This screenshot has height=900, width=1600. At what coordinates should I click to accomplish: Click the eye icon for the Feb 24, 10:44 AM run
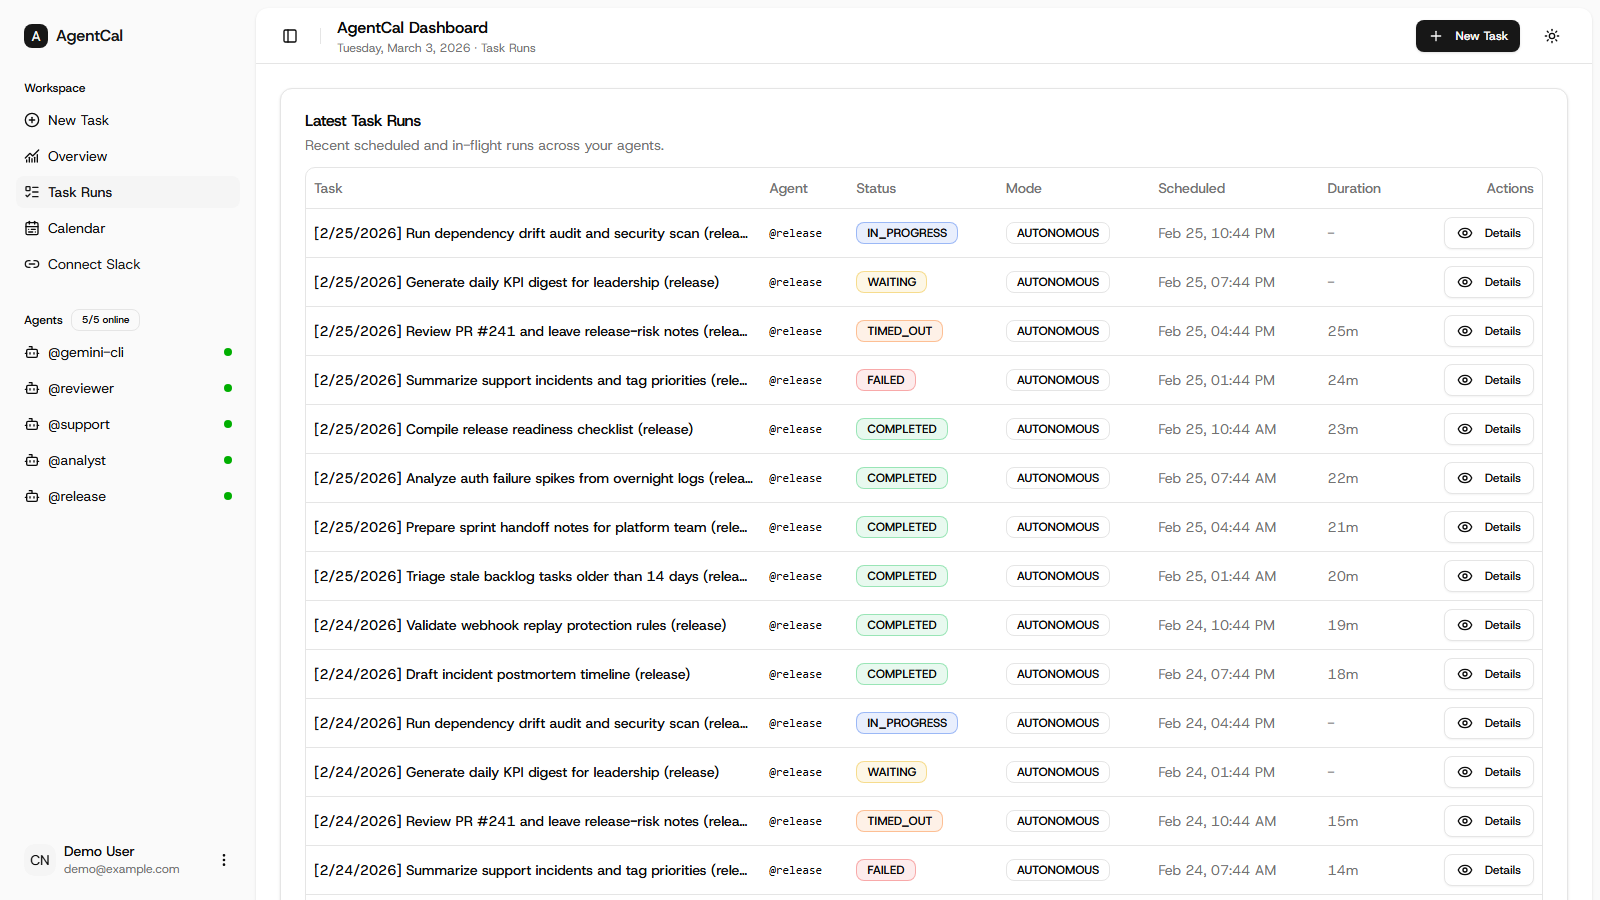(x=1465, y=821)
